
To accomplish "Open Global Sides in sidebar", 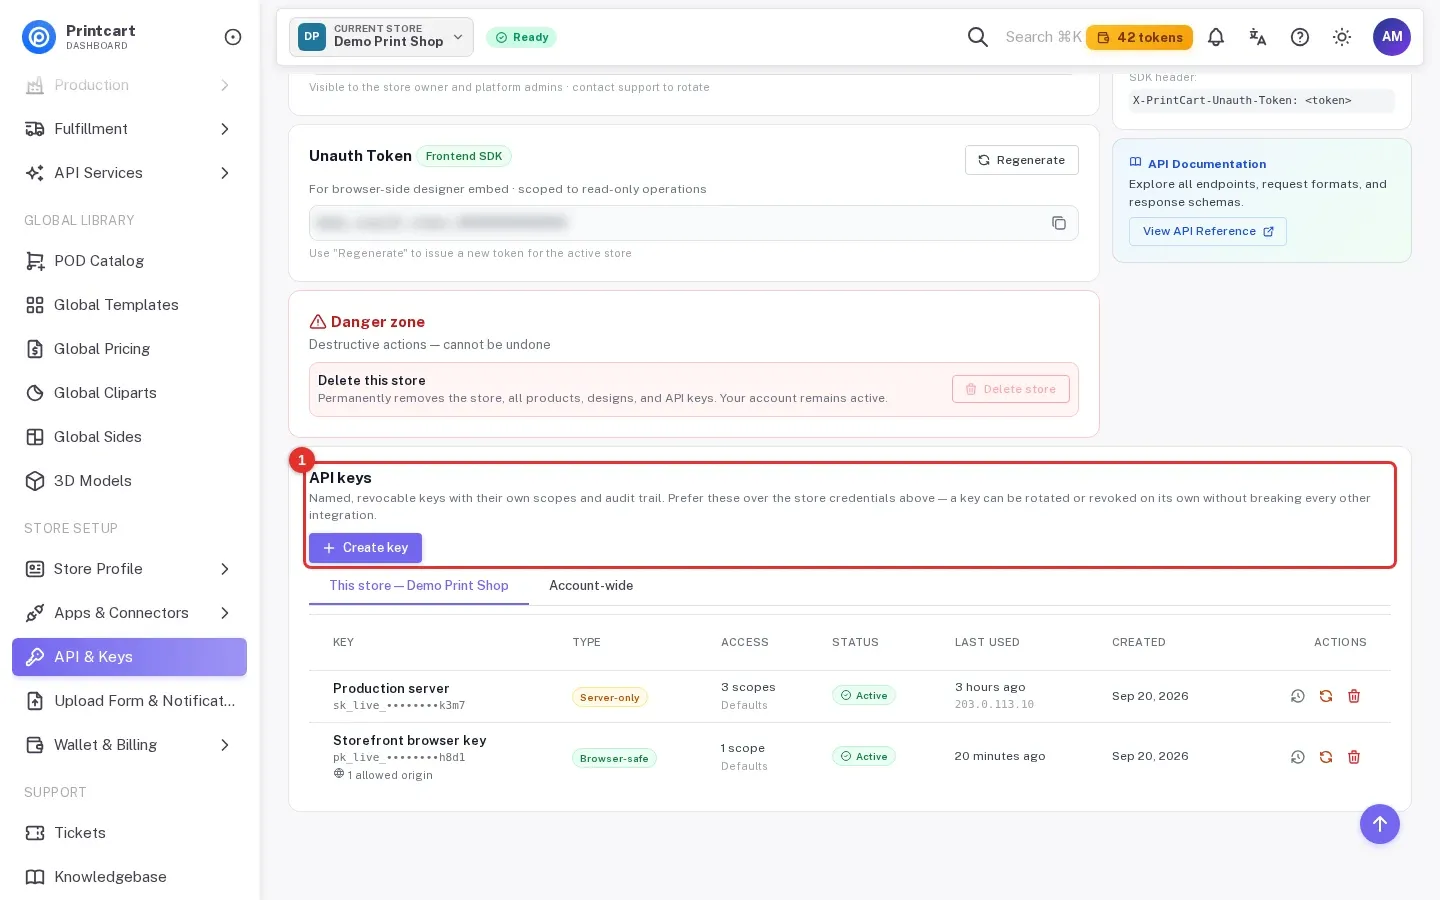I will pyautogui.click(x=129, y=437).
